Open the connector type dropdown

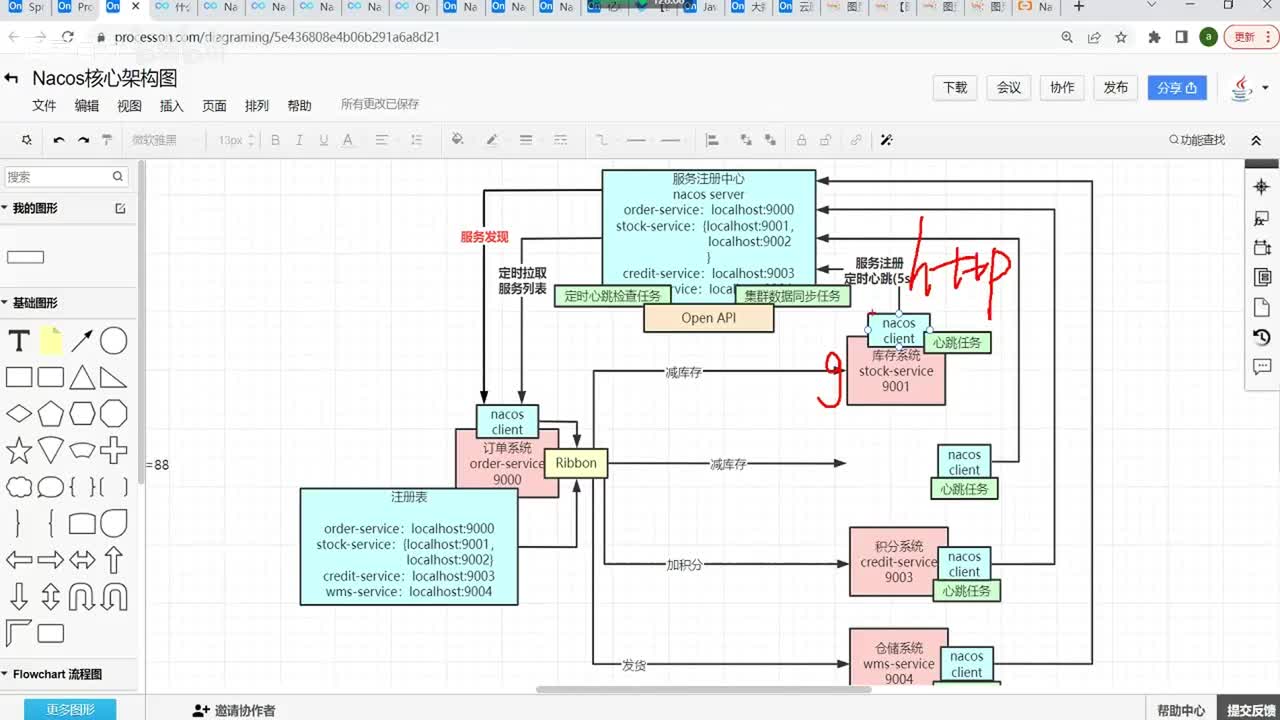pyautogui.click(x=602, y=140)
